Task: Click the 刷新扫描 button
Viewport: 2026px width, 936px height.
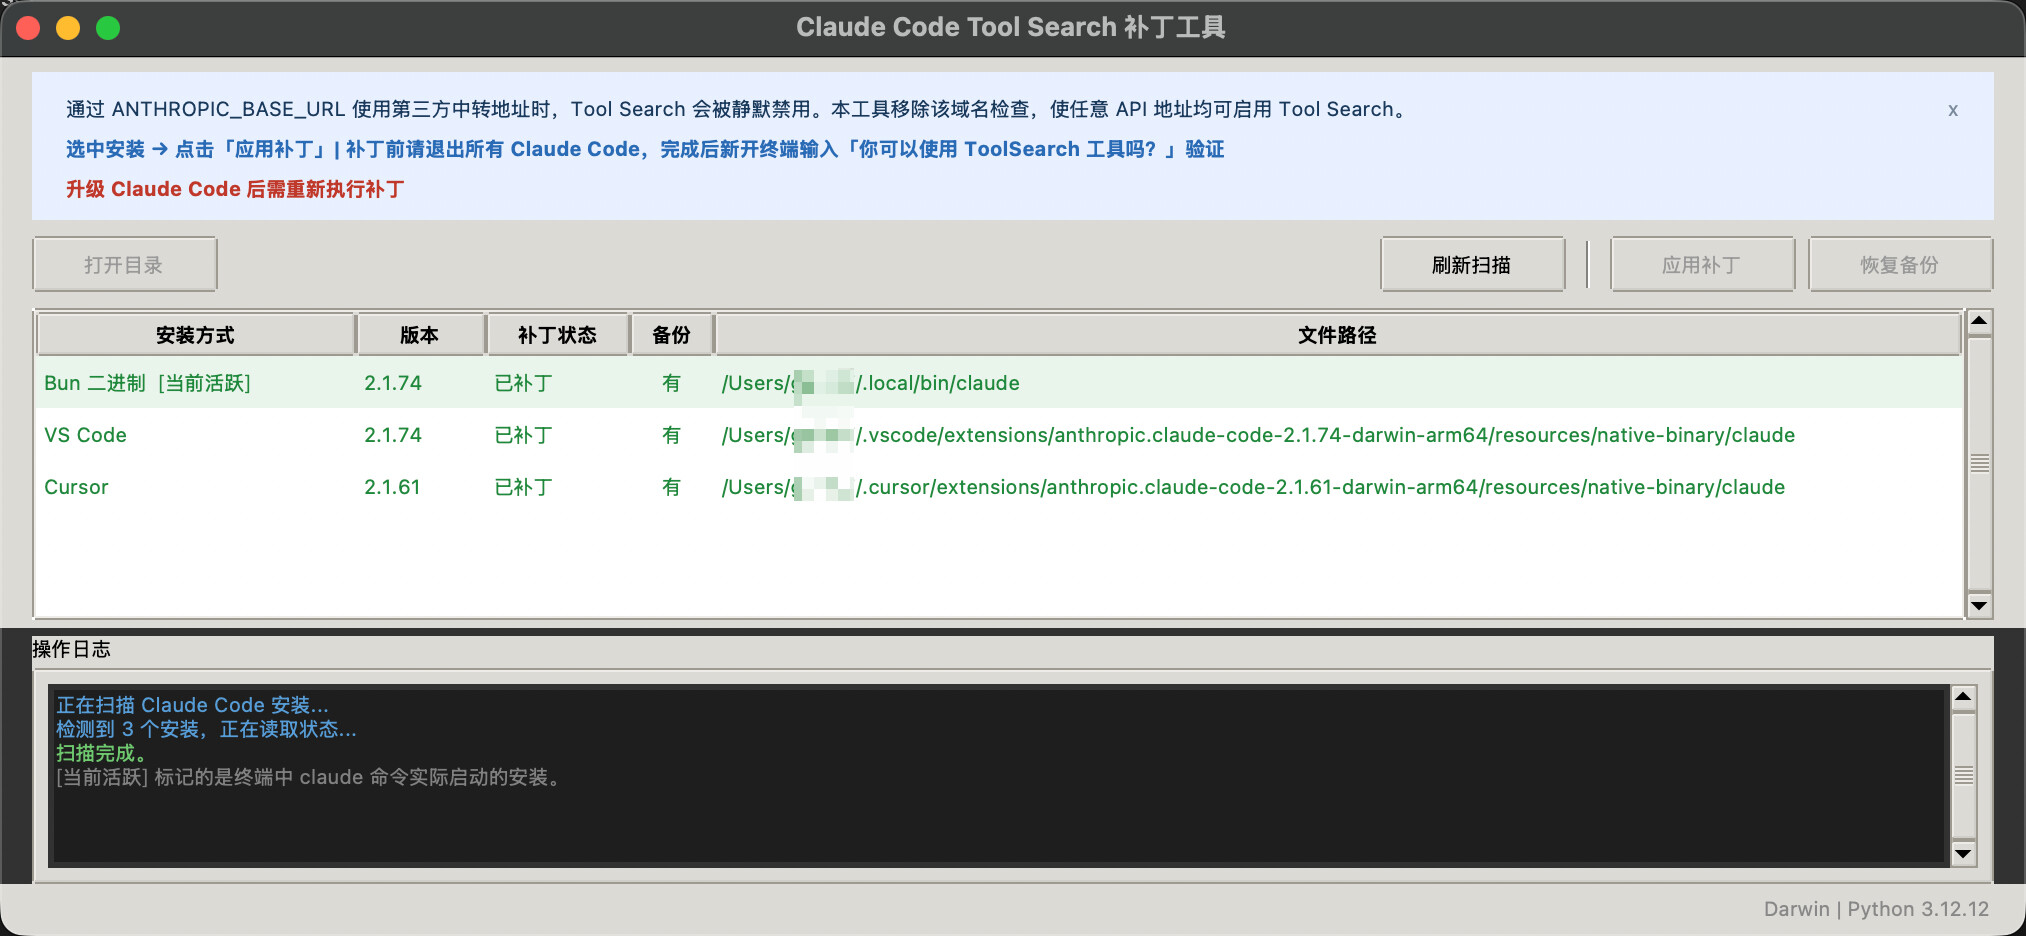Action: click(1472, 265)
